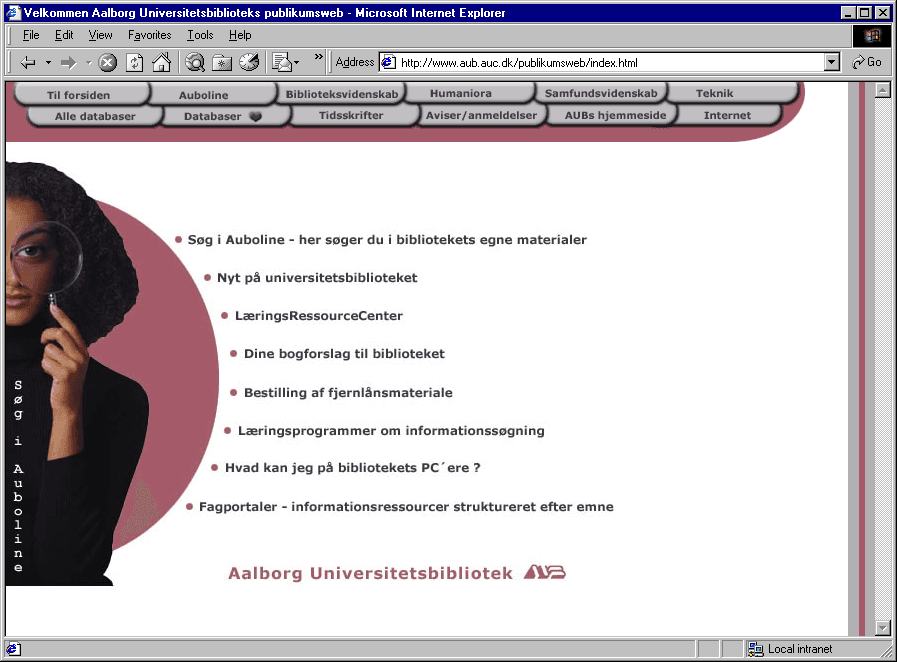Open the History pane icon
897x662 pixels.
(x=248, y=62)
